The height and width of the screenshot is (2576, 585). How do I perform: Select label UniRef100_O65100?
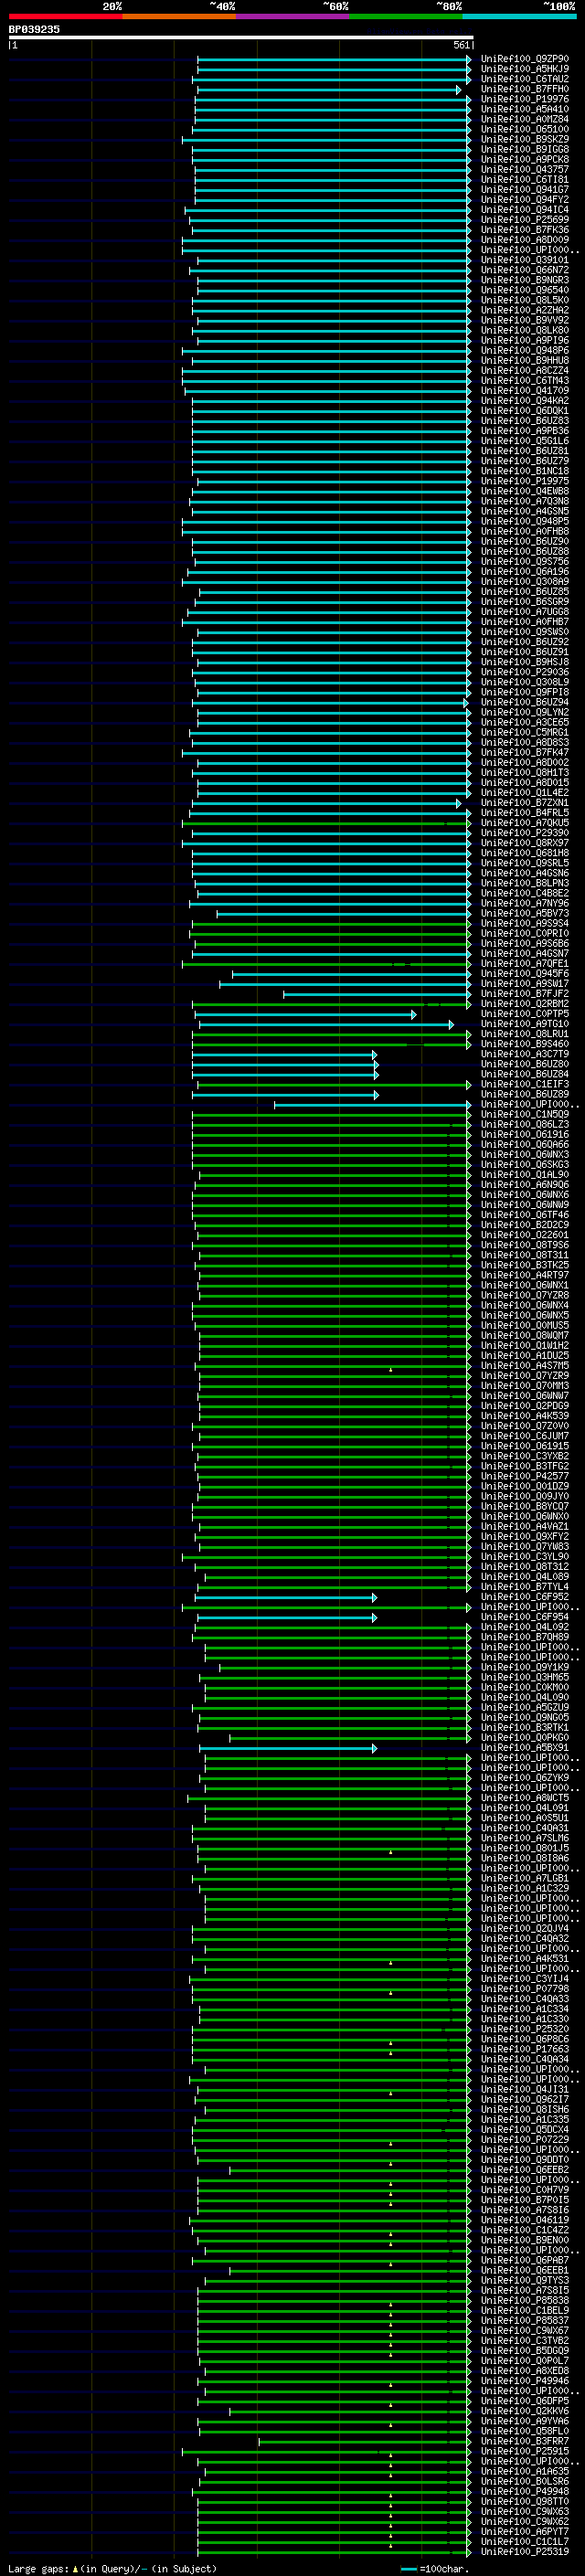pyautogui.click(x=525, y=129)
